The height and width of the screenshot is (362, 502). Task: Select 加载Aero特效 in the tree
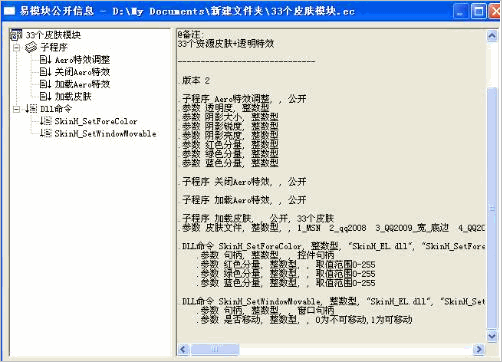[82, 84]
